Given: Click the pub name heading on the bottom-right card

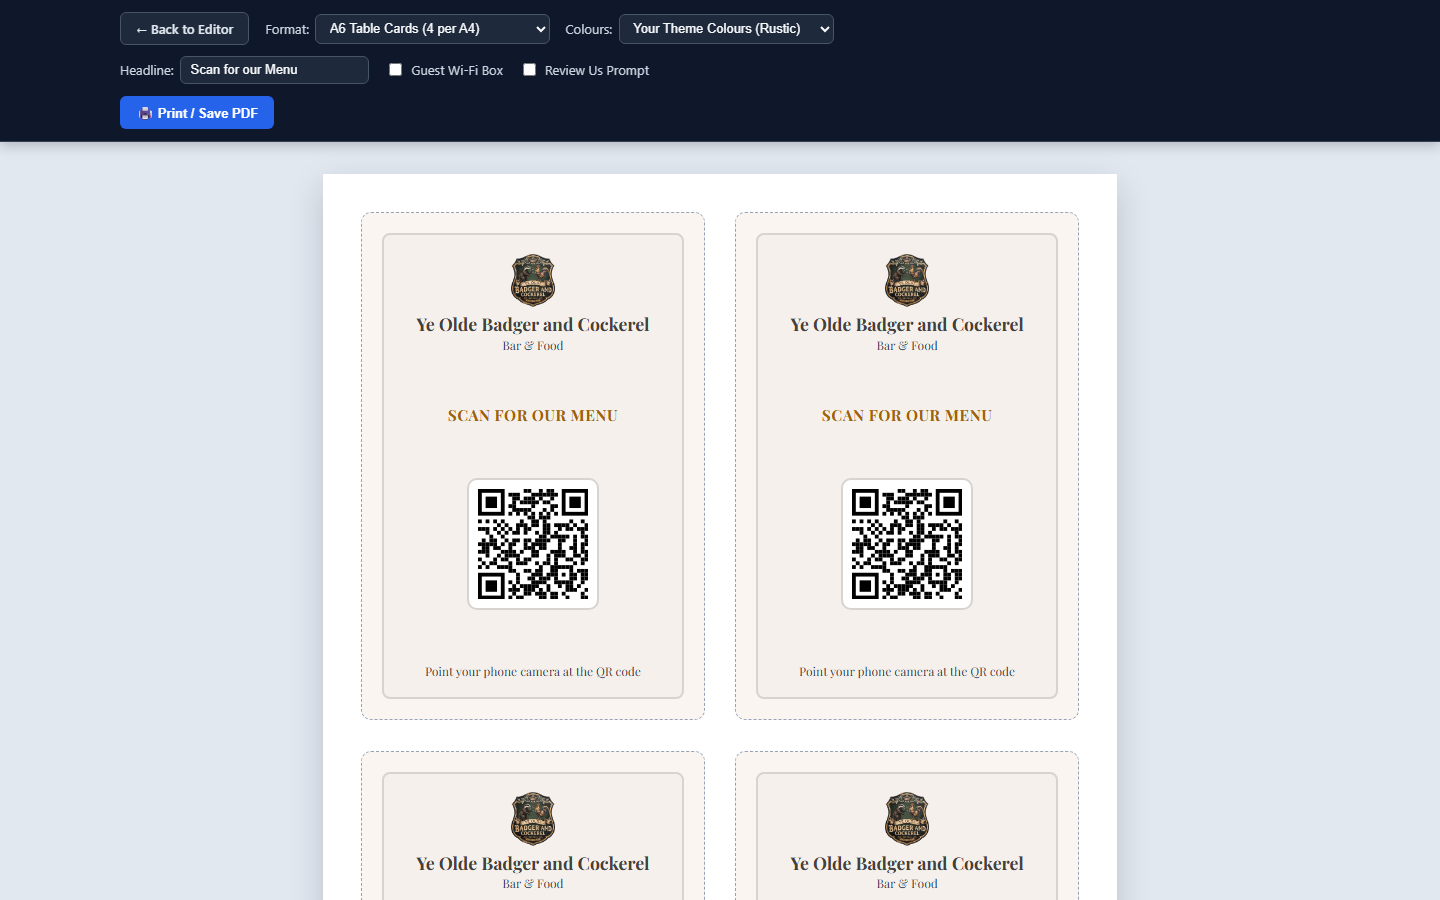Looking at the screenshot, I should tap(907, 864).
